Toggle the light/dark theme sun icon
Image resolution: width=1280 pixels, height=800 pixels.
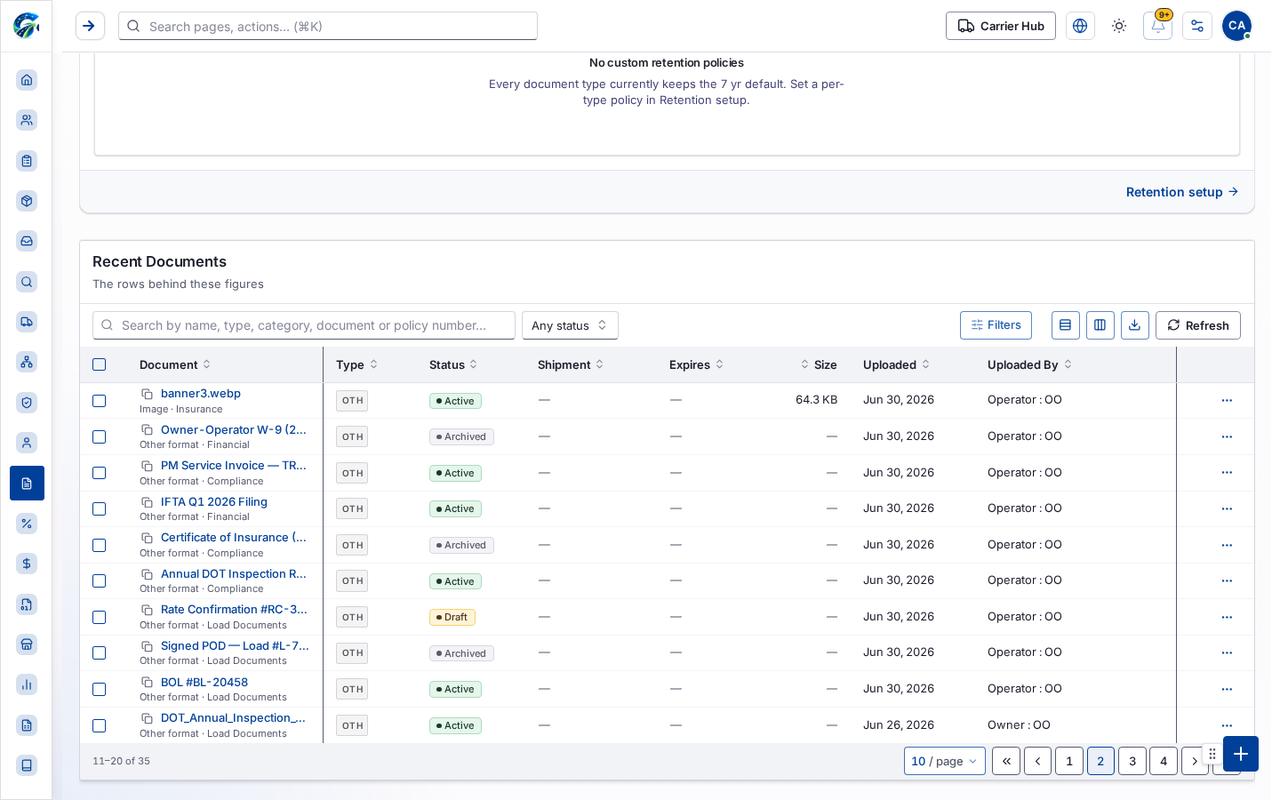(x=1119, y=26)
